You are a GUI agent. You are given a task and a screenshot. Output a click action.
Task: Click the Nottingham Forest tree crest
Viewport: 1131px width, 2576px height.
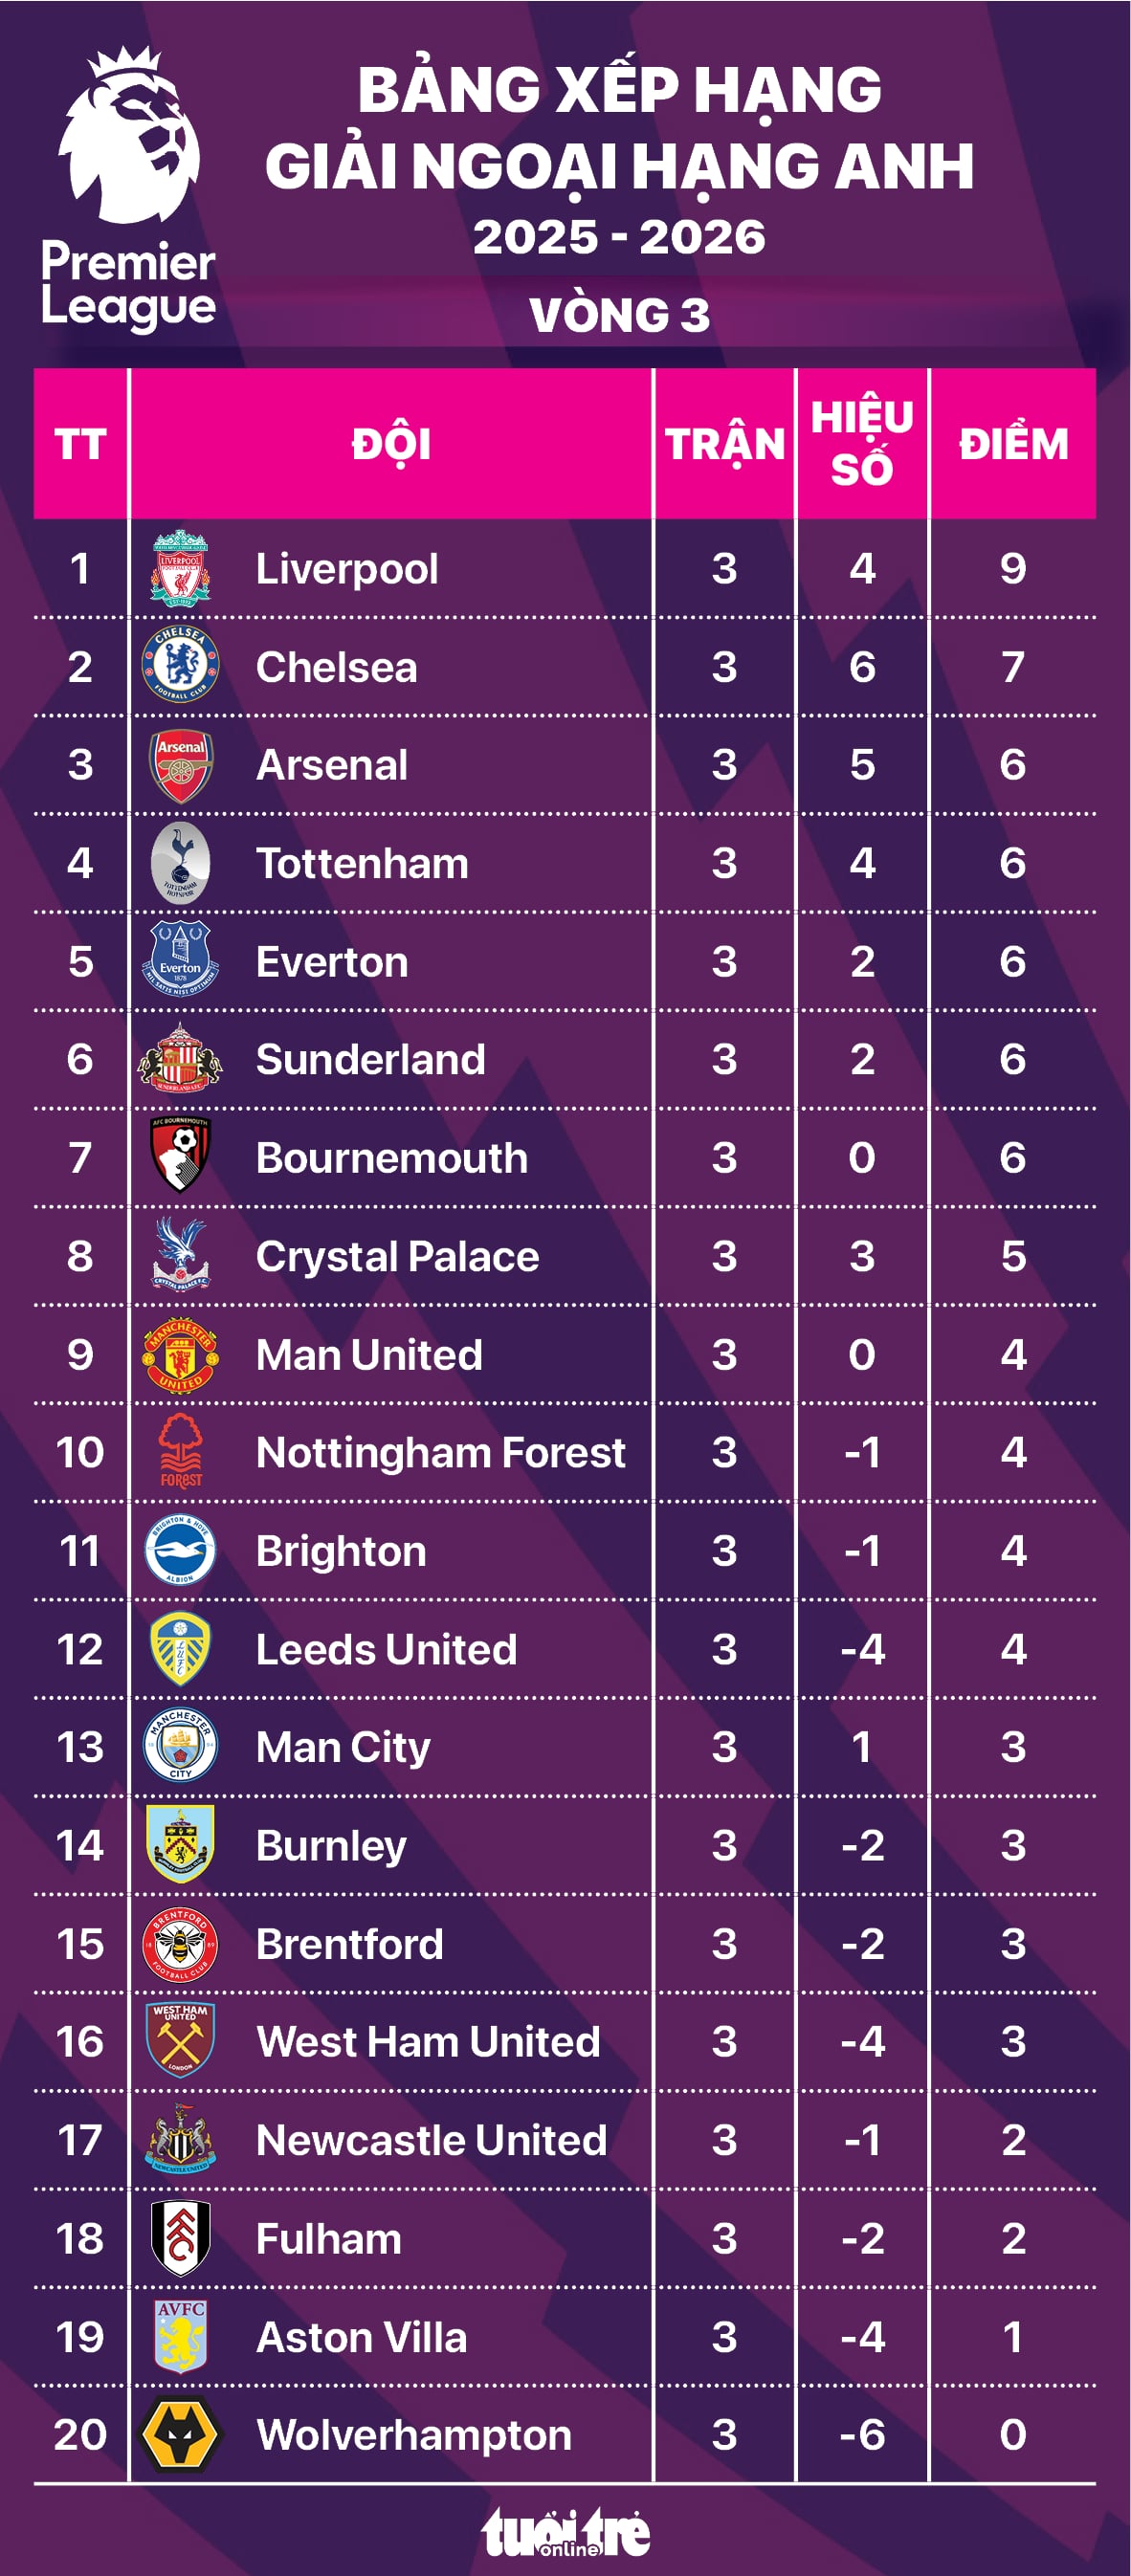tap(180, 1451)
